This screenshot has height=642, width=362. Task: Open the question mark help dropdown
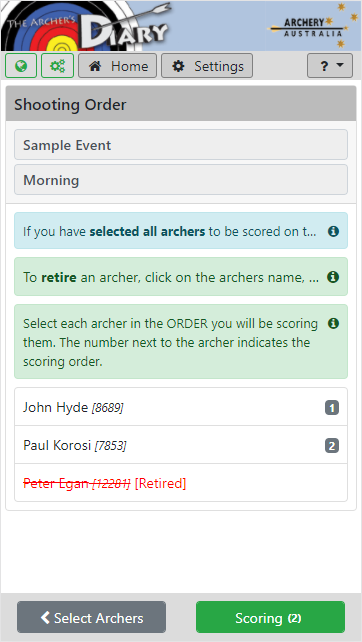click(x=330, y=66)
